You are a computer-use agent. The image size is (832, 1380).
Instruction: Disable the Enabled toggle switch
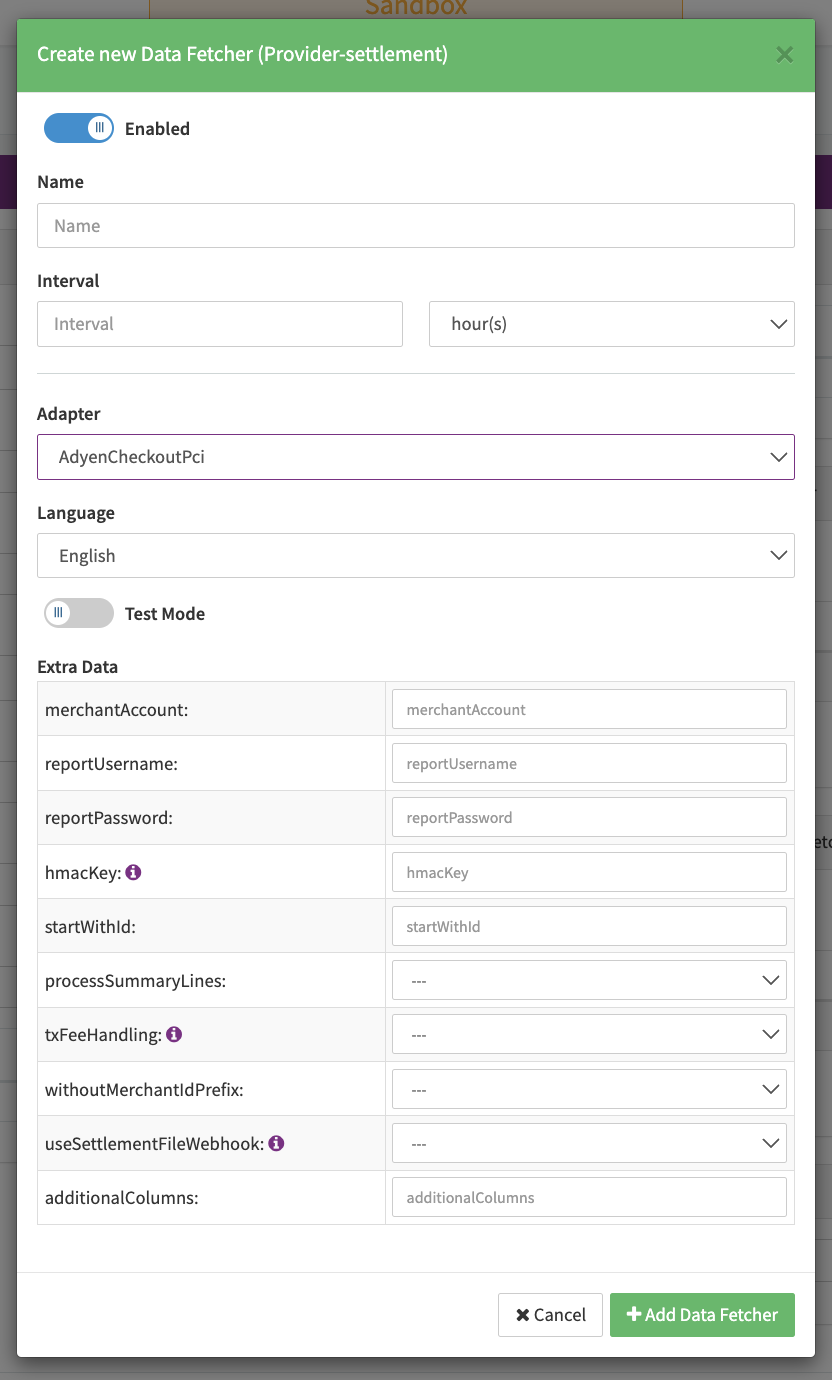79,128
